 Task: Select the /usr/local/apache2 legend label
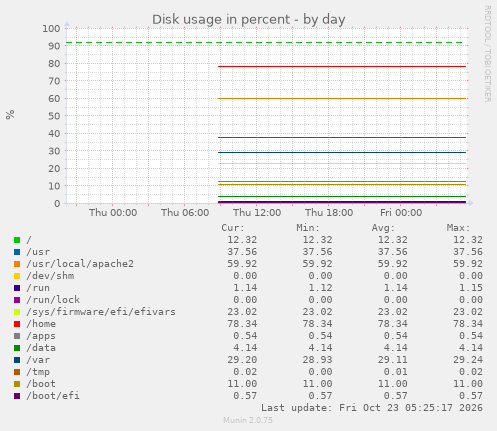pos(80,264)
